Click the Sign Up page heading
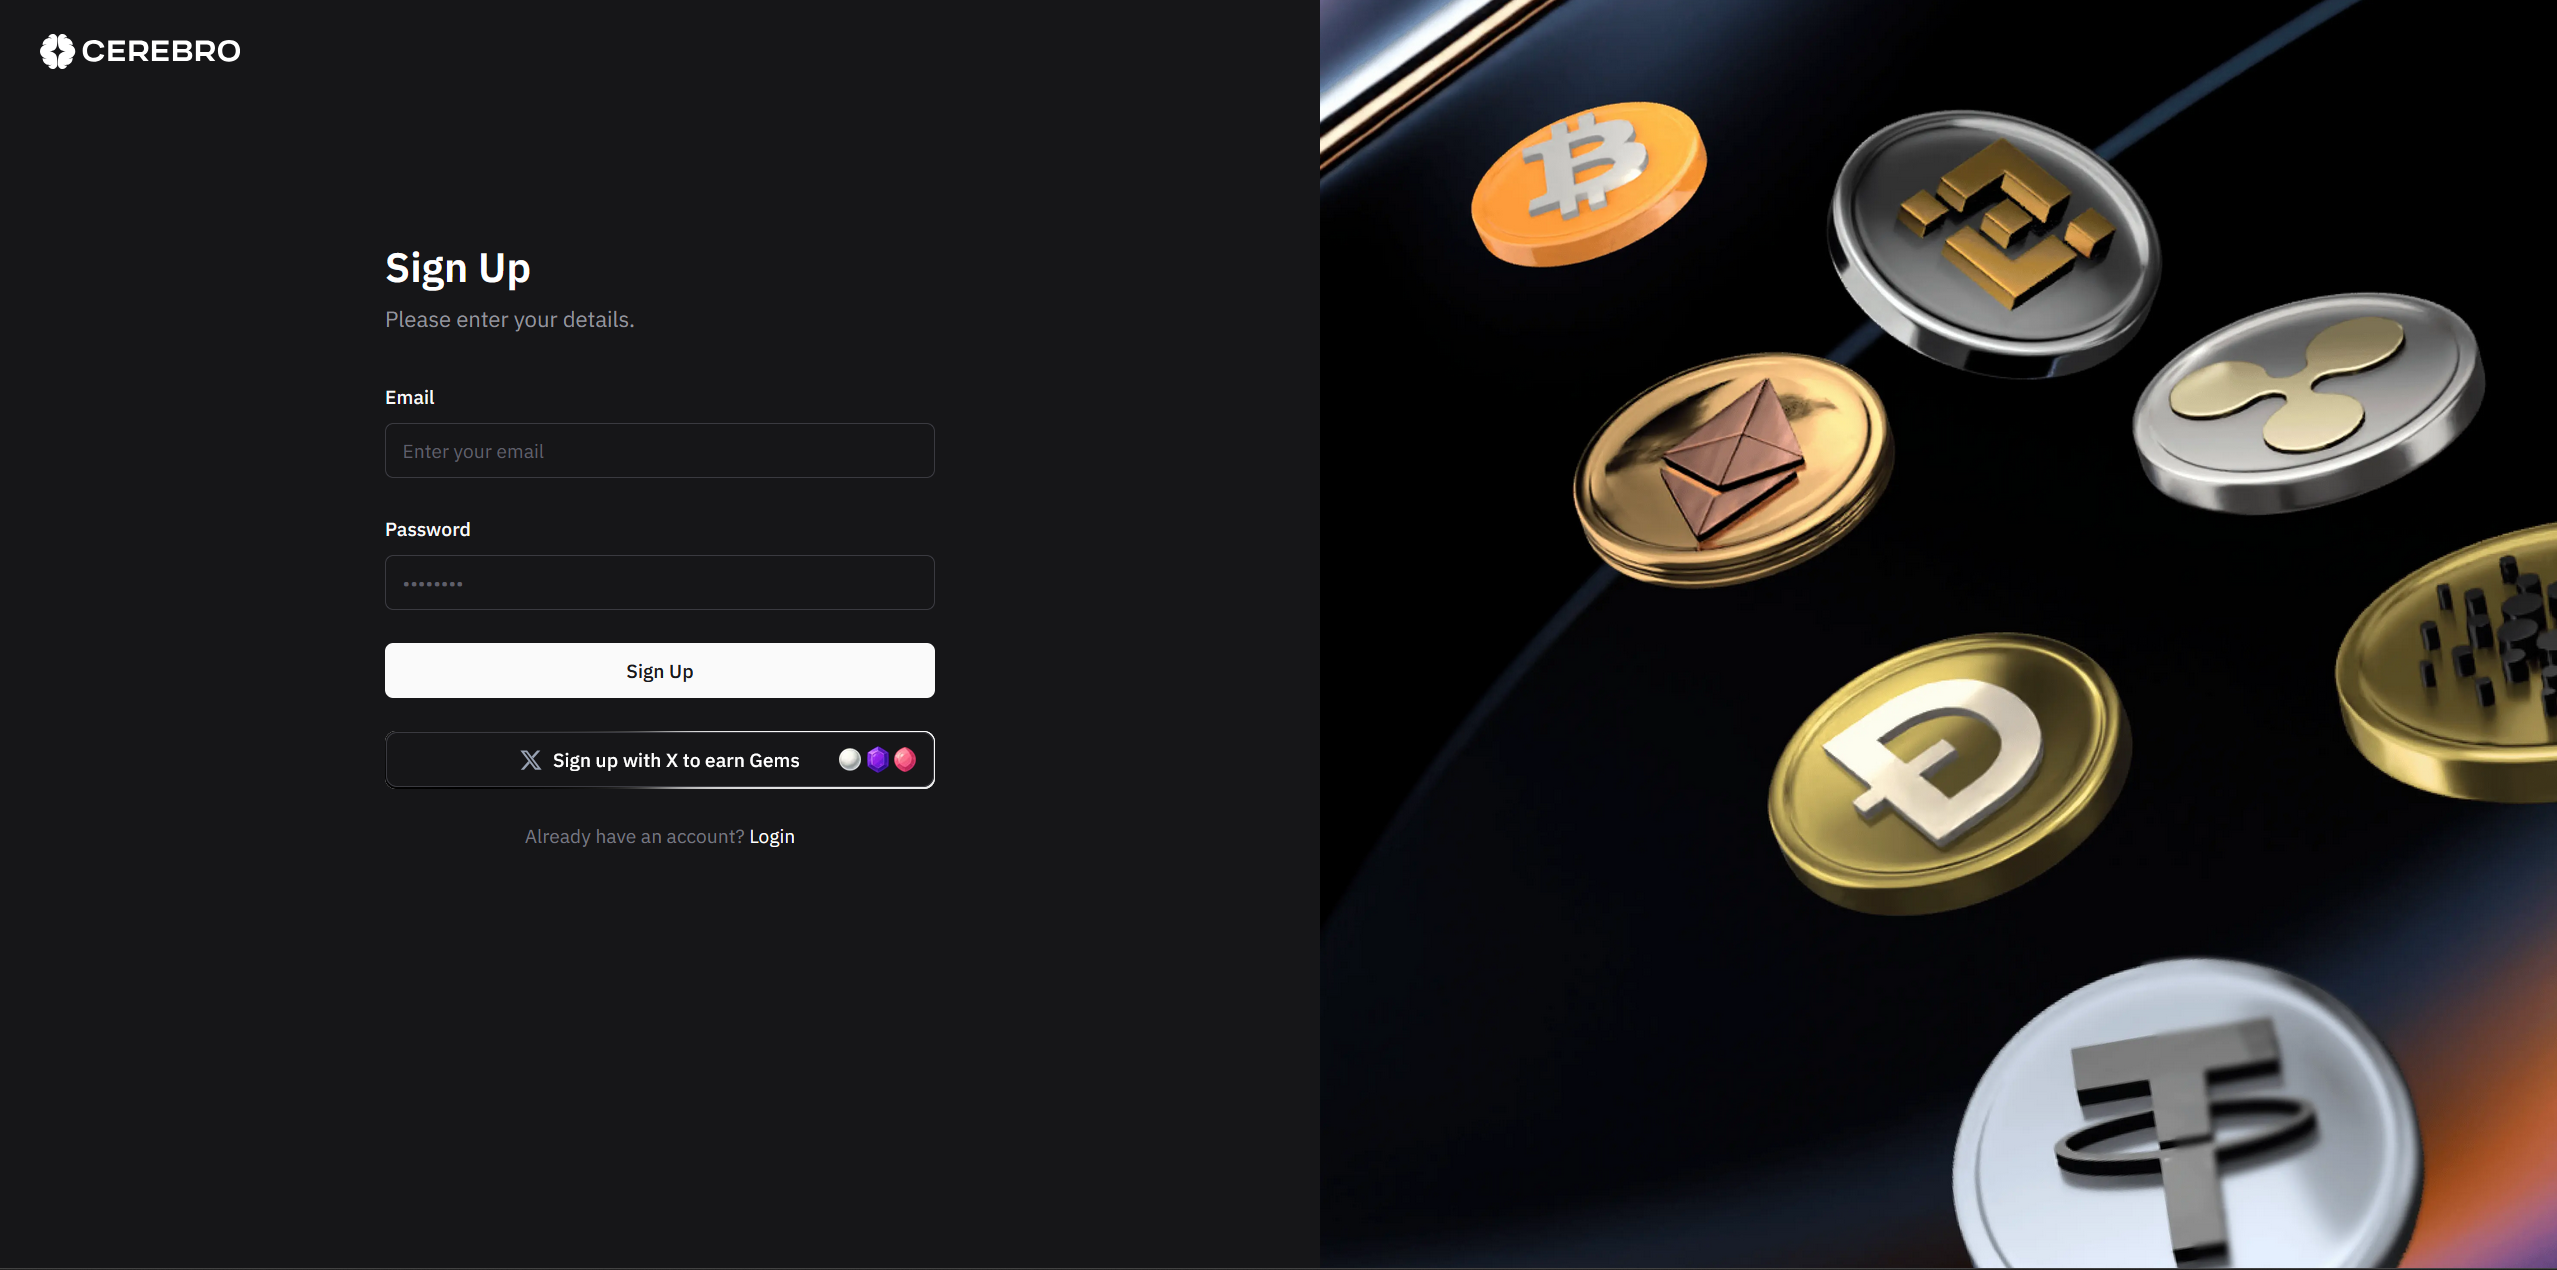Viewport: 2557px width, 1270px height. tap(458, 269)
